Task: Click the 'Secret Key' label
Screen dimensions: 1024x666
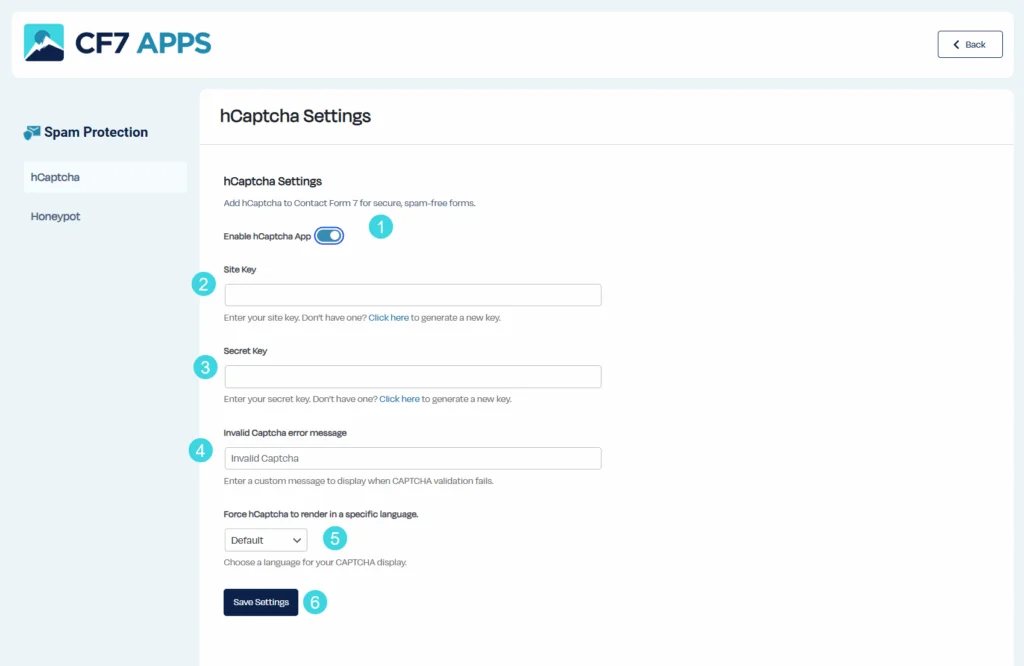Action: tap(245, 351)
